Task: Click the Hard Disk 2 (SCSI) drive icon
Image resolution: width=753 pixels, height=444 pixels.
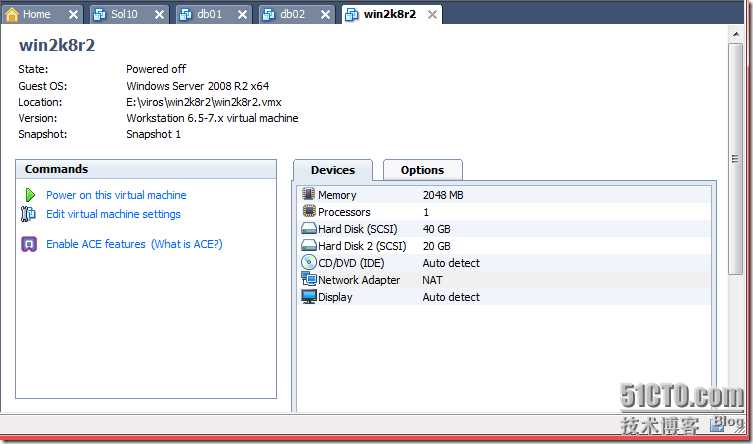Action: pos(309,246)
